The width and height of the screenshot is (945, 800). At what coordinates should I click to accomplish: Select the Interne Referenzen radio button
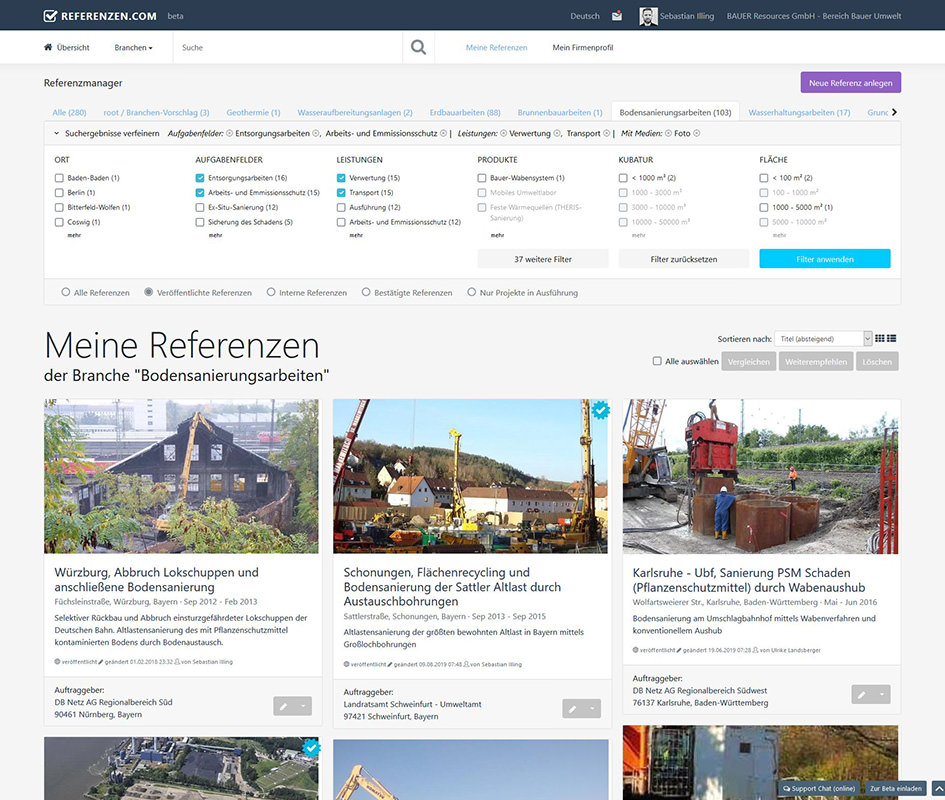point(270,293)
